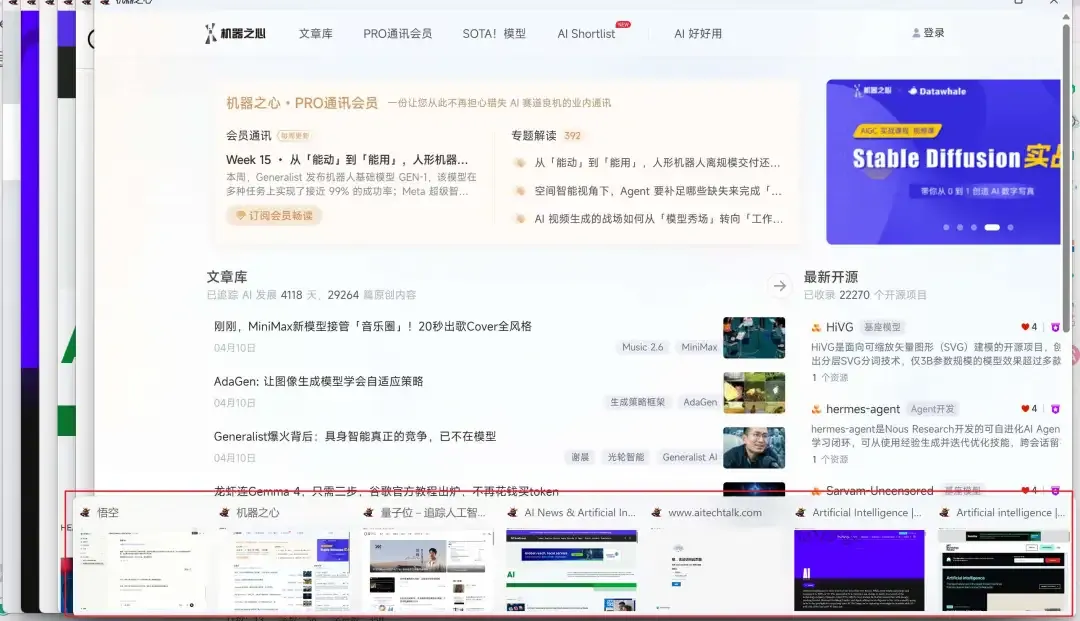Click the browser icon beside www.aitechtalk.com
Screen dimensions: 1080x621
pyautogui.click(x=656, y=512)
